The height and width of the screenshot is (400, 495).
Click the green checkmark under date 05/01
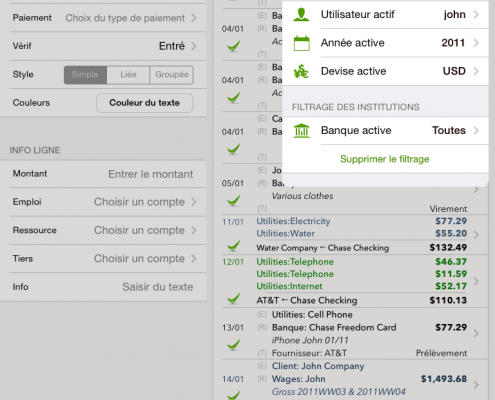pyautogui.click(x=233, y=200)
